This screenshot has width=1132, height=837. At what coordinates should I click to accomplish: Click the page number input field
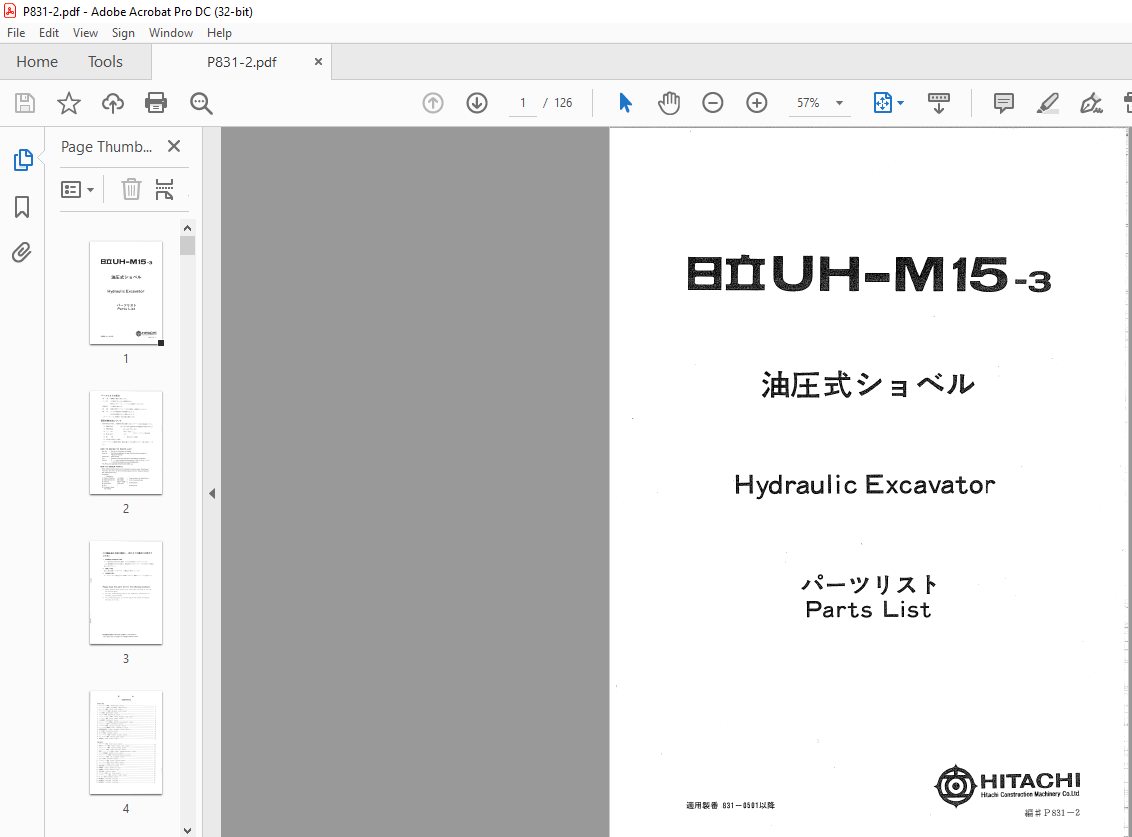pyautogui.click(x=523, y=103)
